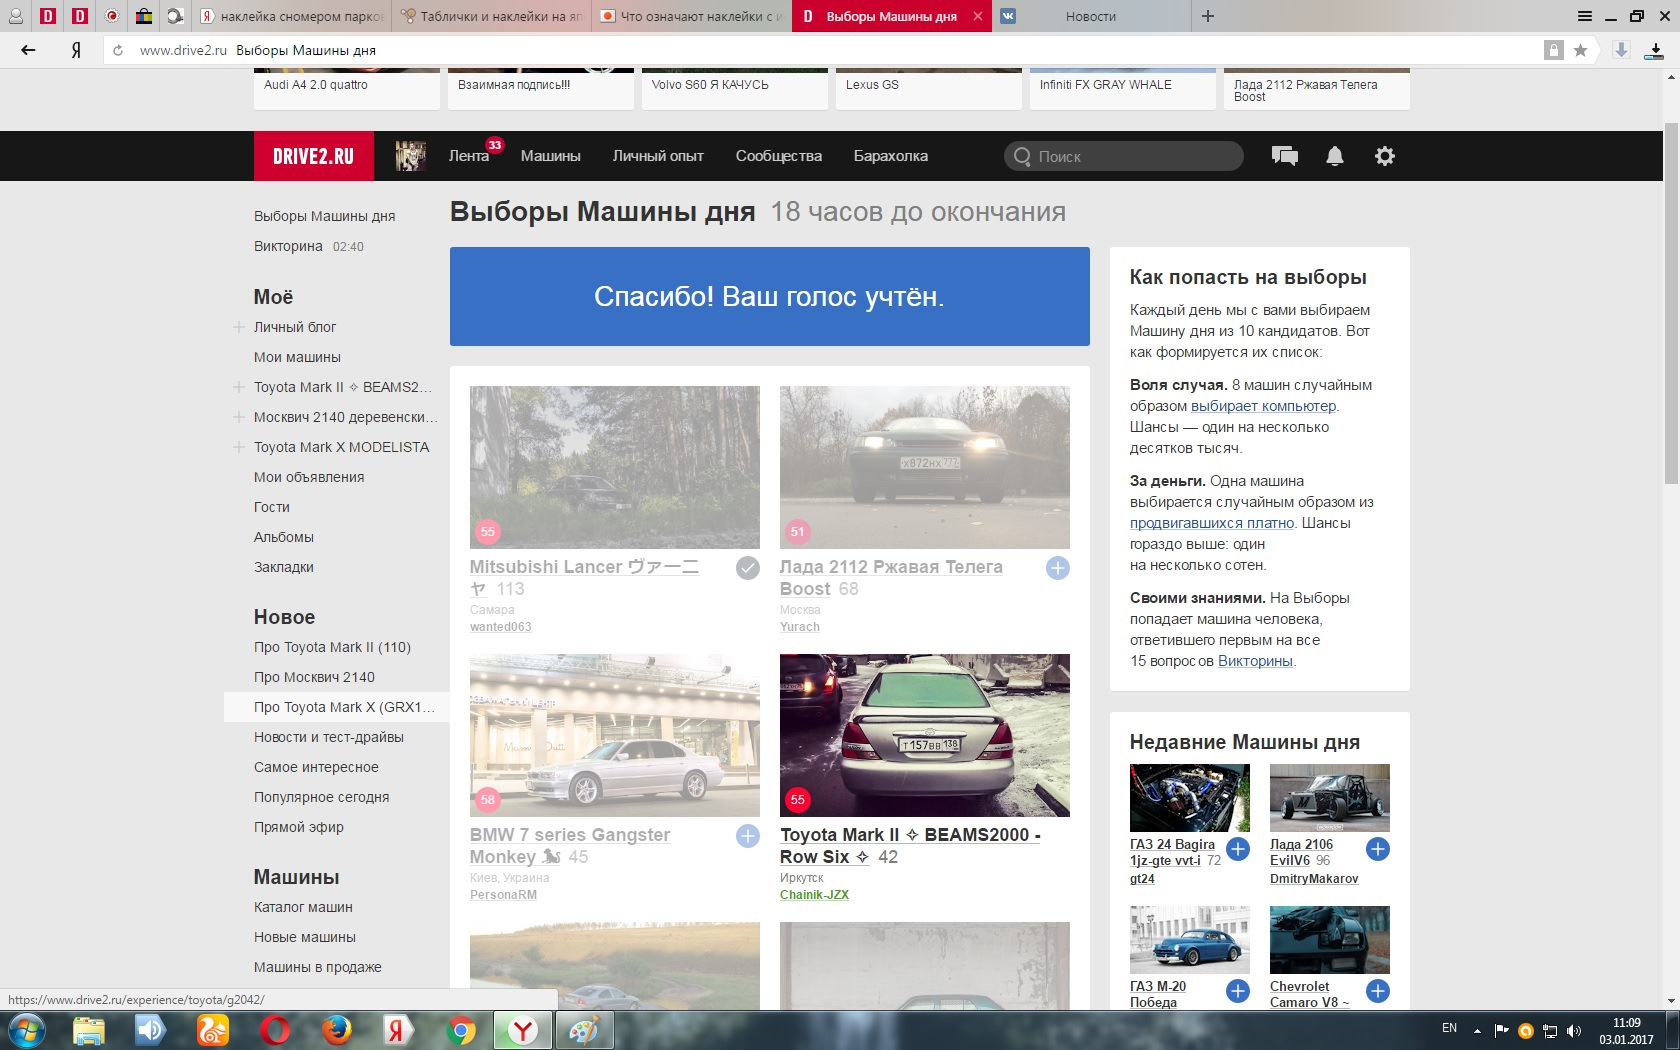Reload the page with the refresh icon
The image size is (1680, 1050).
pyautogui.click(x=118, y=50)
